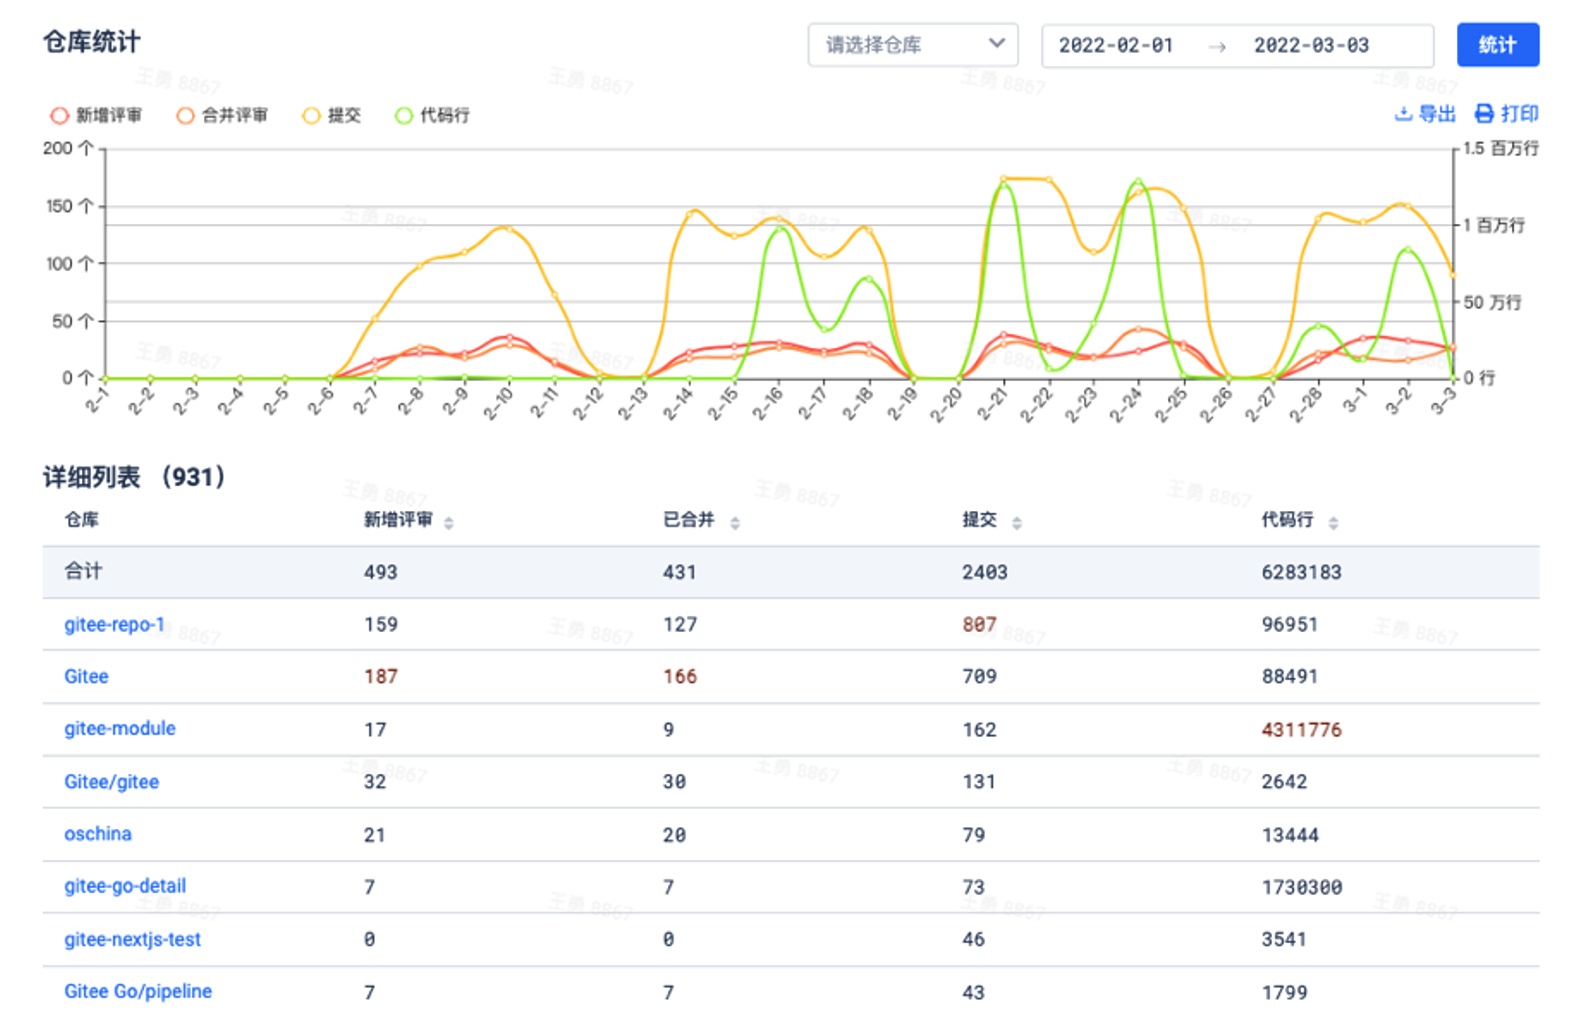
Task: Hide the 提交 series in legend
Action: click(x=311, y=116)
